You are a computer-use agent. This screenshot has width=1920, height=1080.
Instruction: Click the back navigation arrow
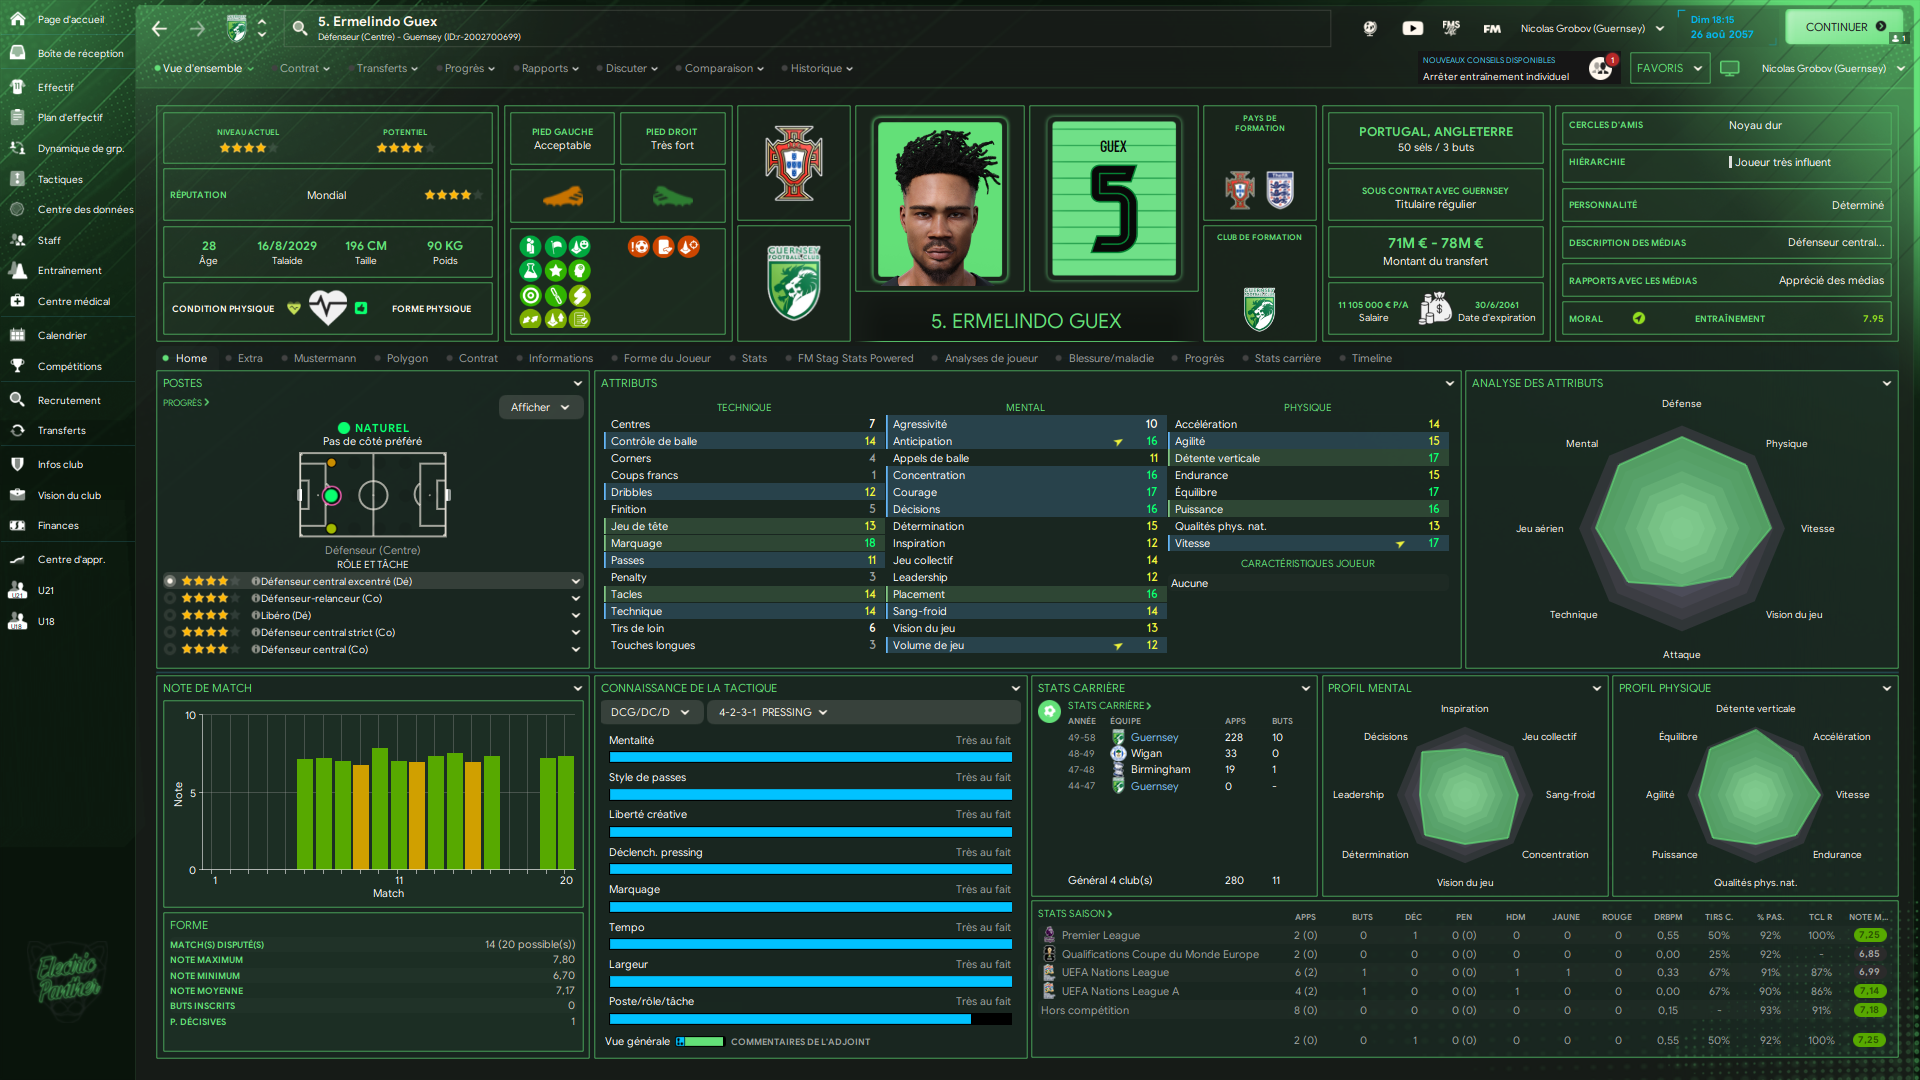click(x=159, y=29)
